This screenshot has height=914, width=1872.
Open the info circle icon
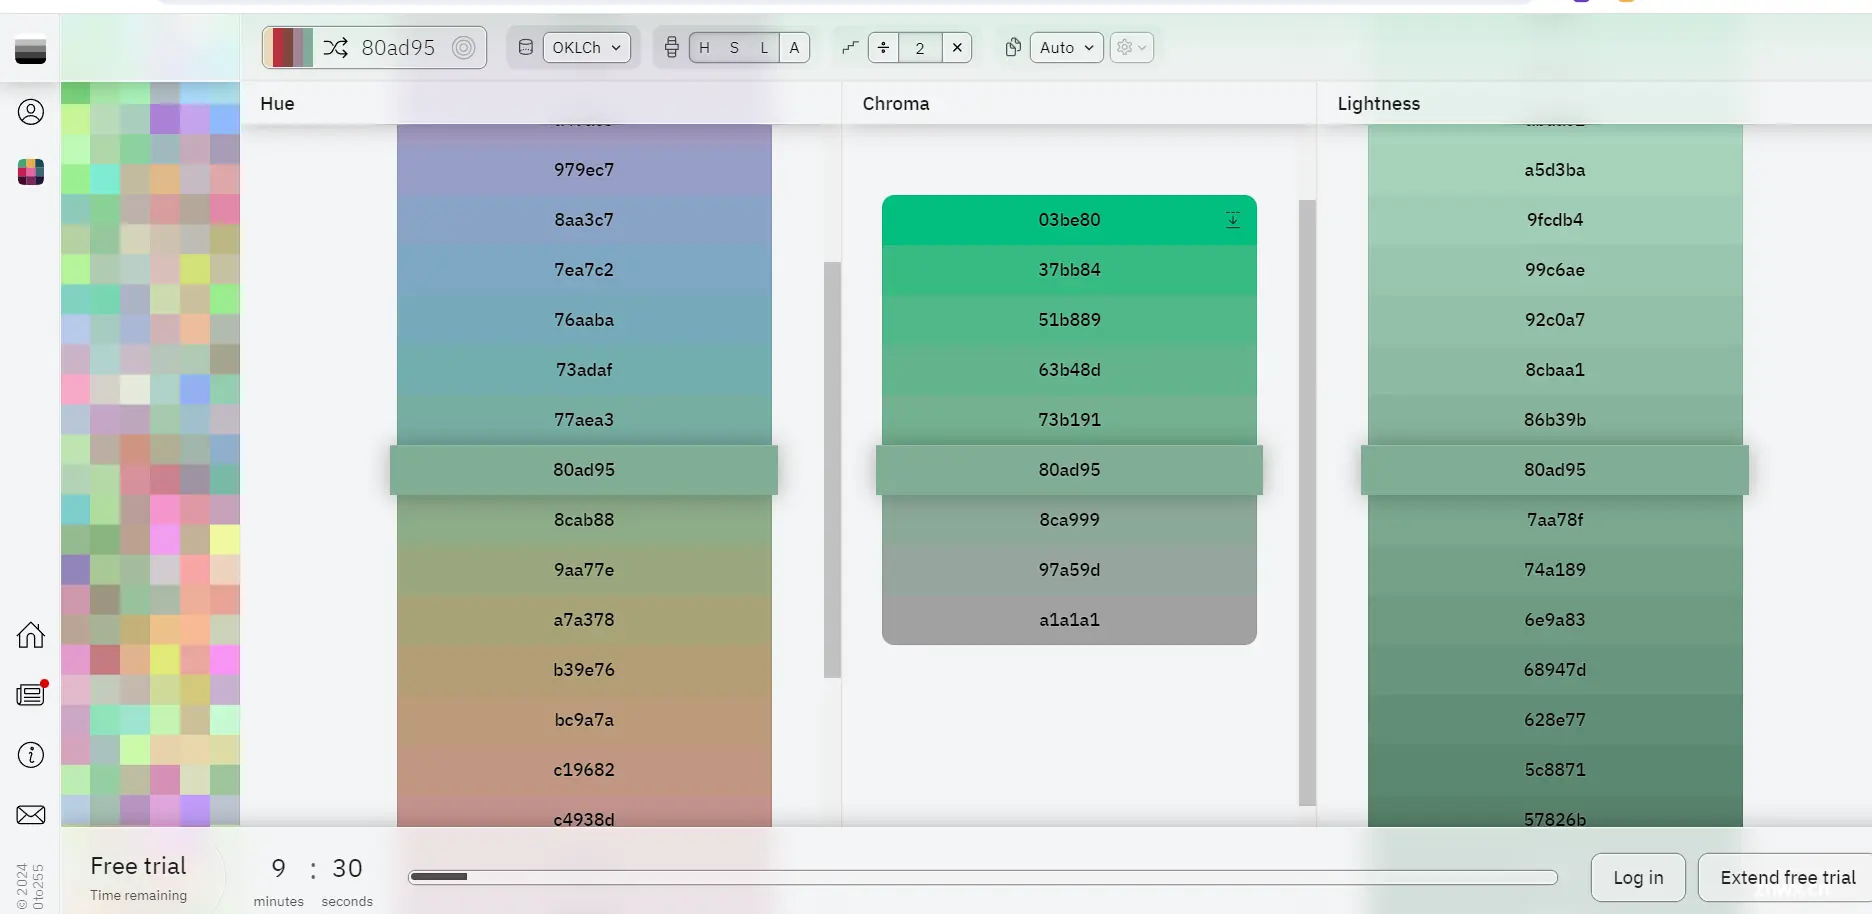coord(31,755)
